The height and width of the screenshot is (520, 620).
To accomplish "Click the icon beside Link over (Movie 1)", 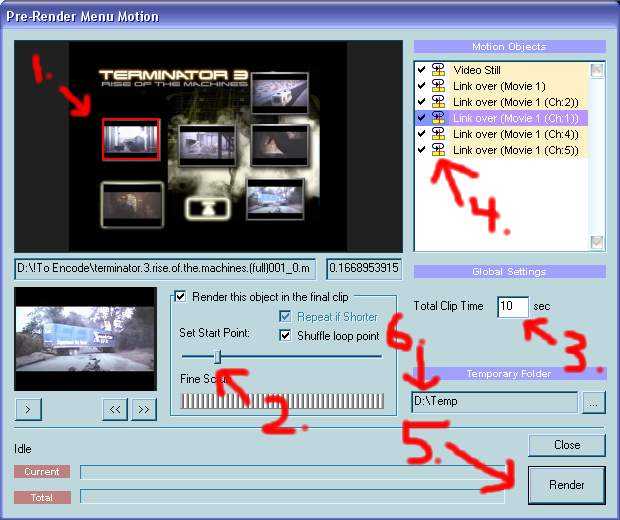I will click(x=438, y=86).
